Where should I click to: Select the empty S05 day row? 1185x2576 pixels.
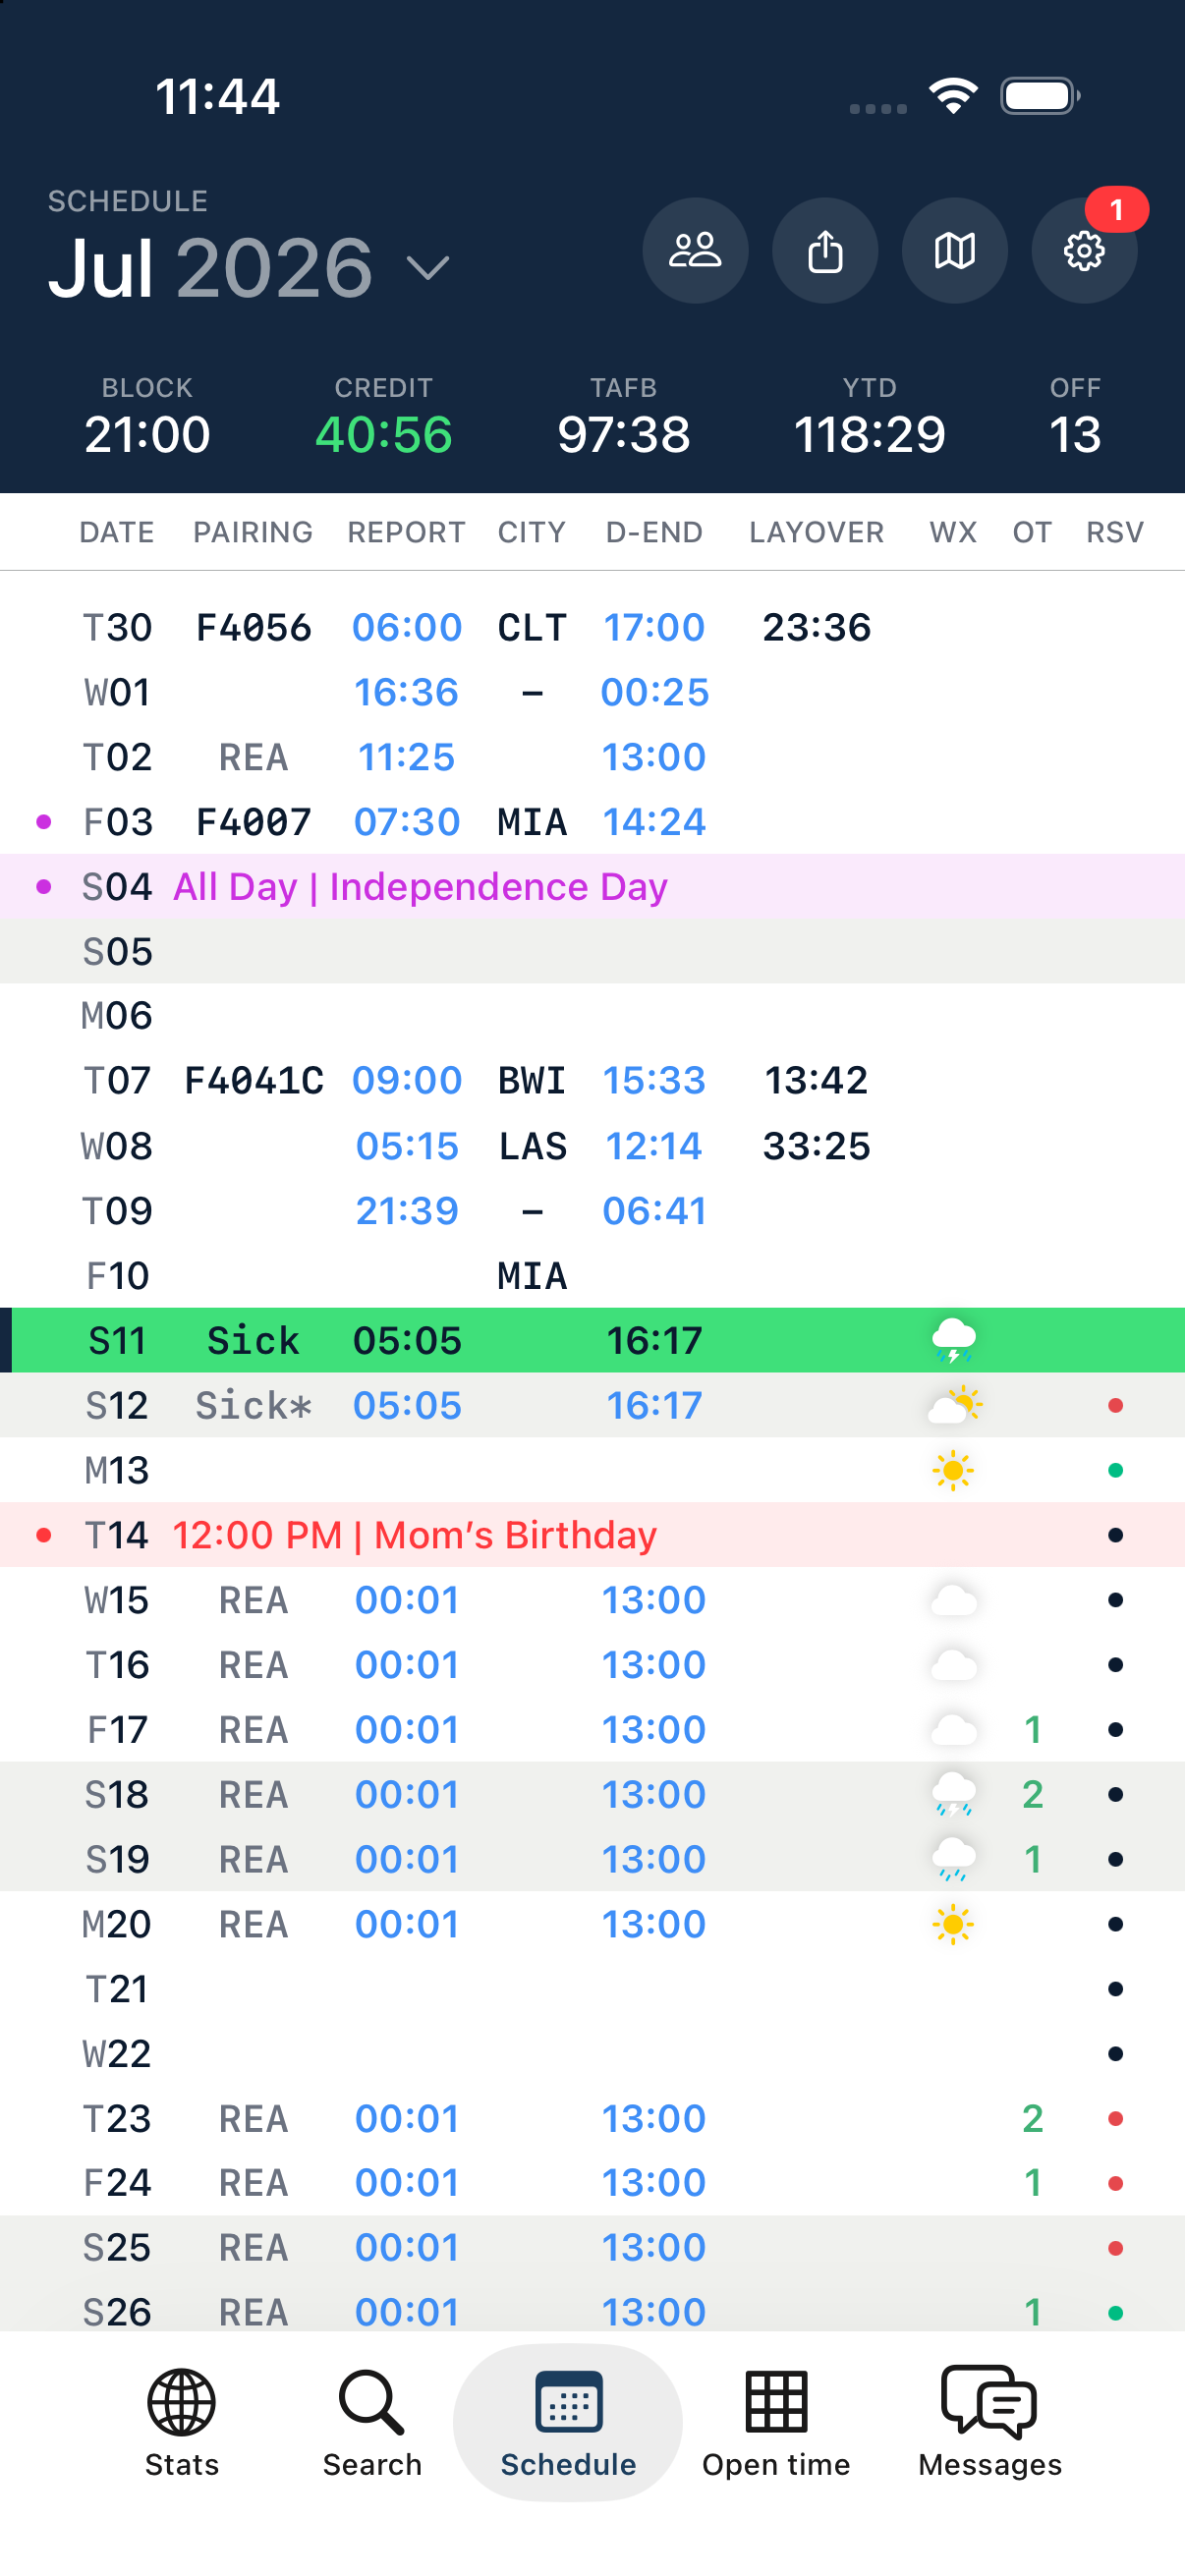(x=592, y=951)
